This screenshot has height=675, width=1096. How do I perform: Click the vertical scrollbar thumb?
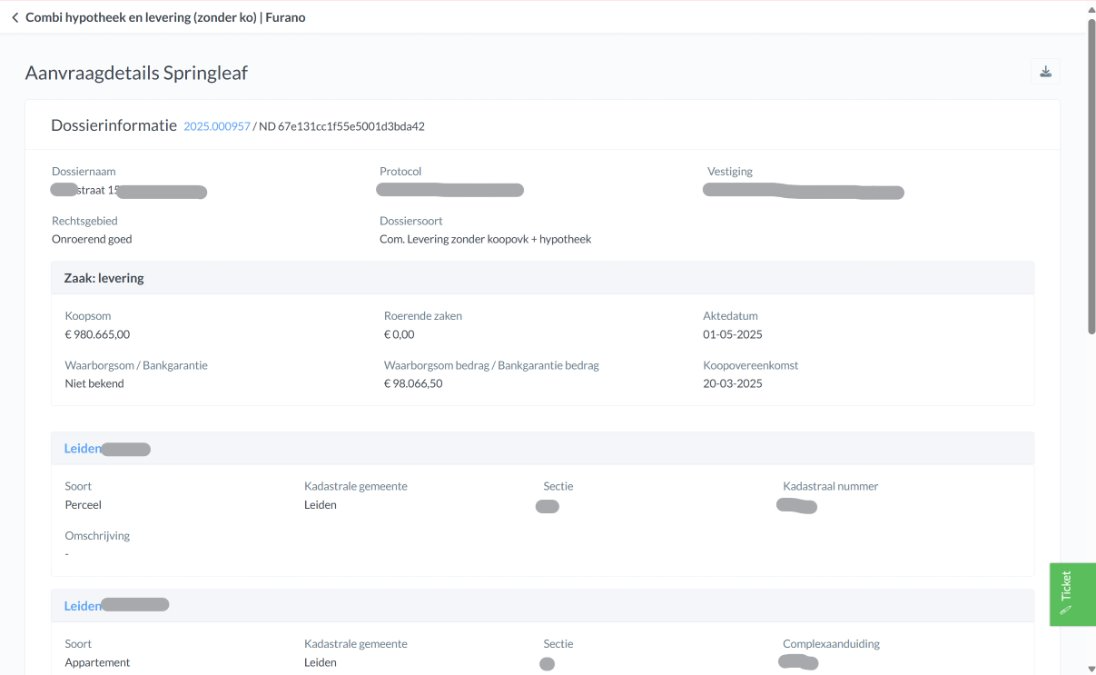click(1089, 180)
